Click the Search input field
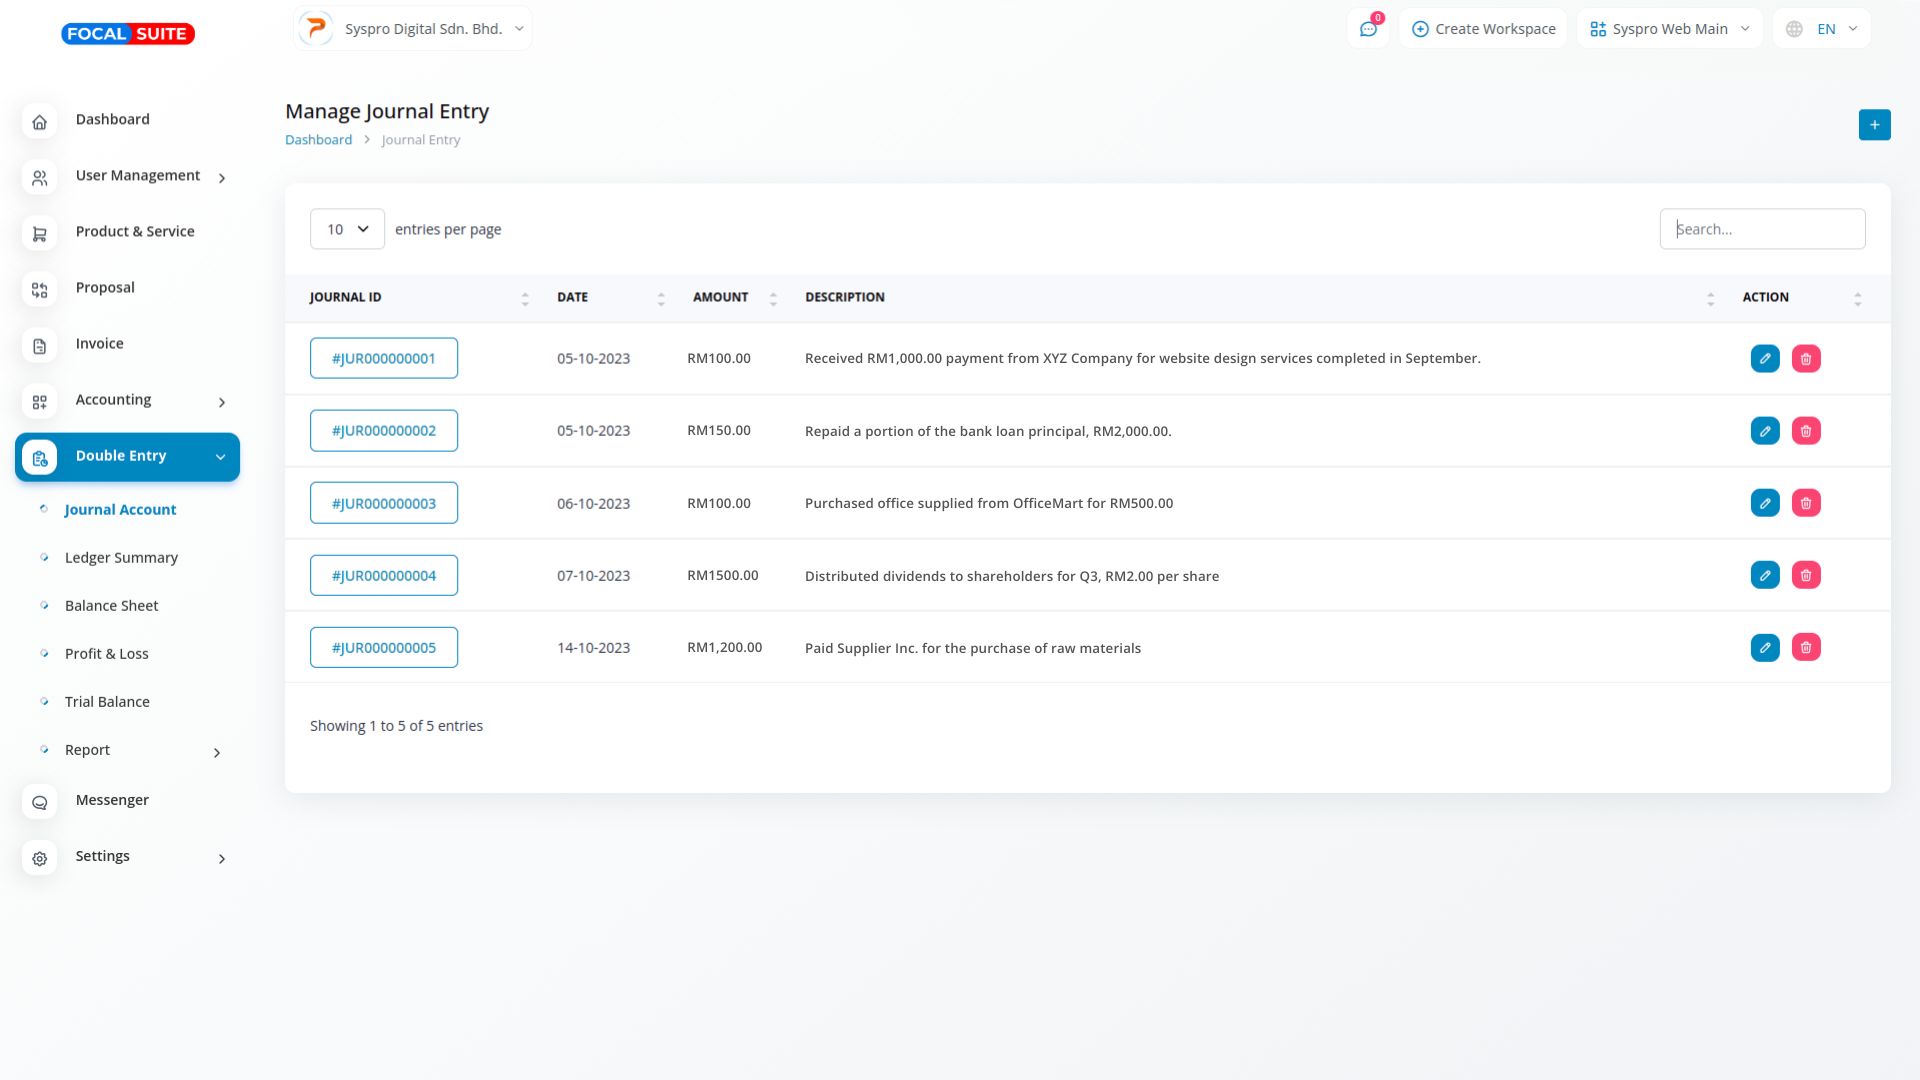The width and height of the screenshot is (1920, 1080). coord(1761,229)
